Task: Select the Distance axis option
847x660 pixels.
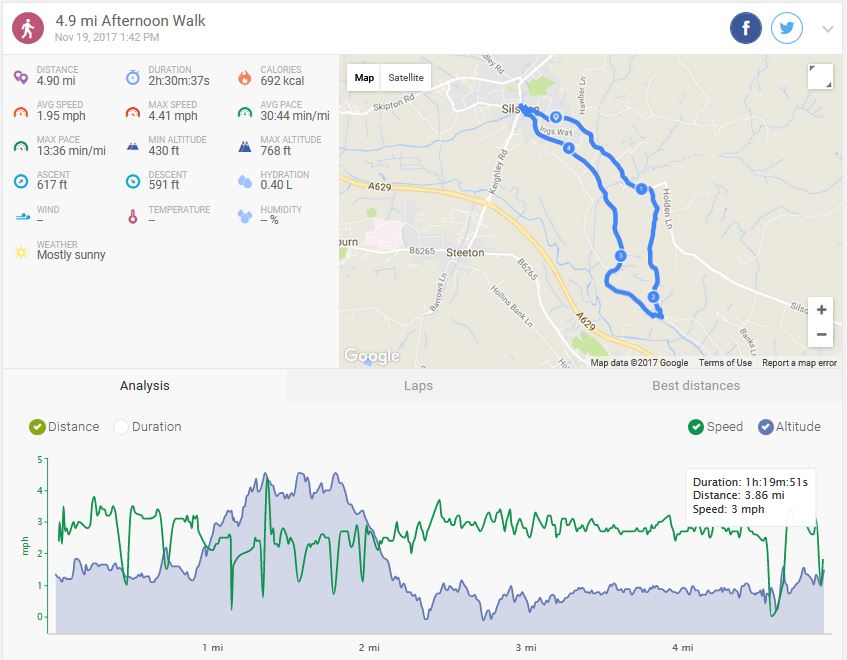Action: [x=38, y=427]
